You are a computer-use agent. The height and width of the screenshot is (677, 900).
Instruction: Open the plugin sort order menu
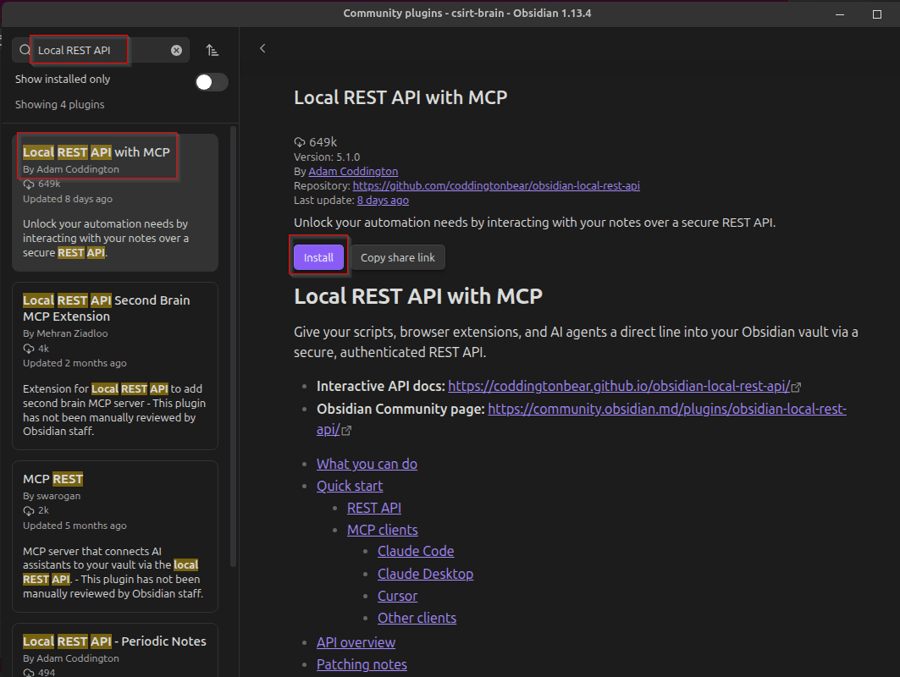click(212, 51)
